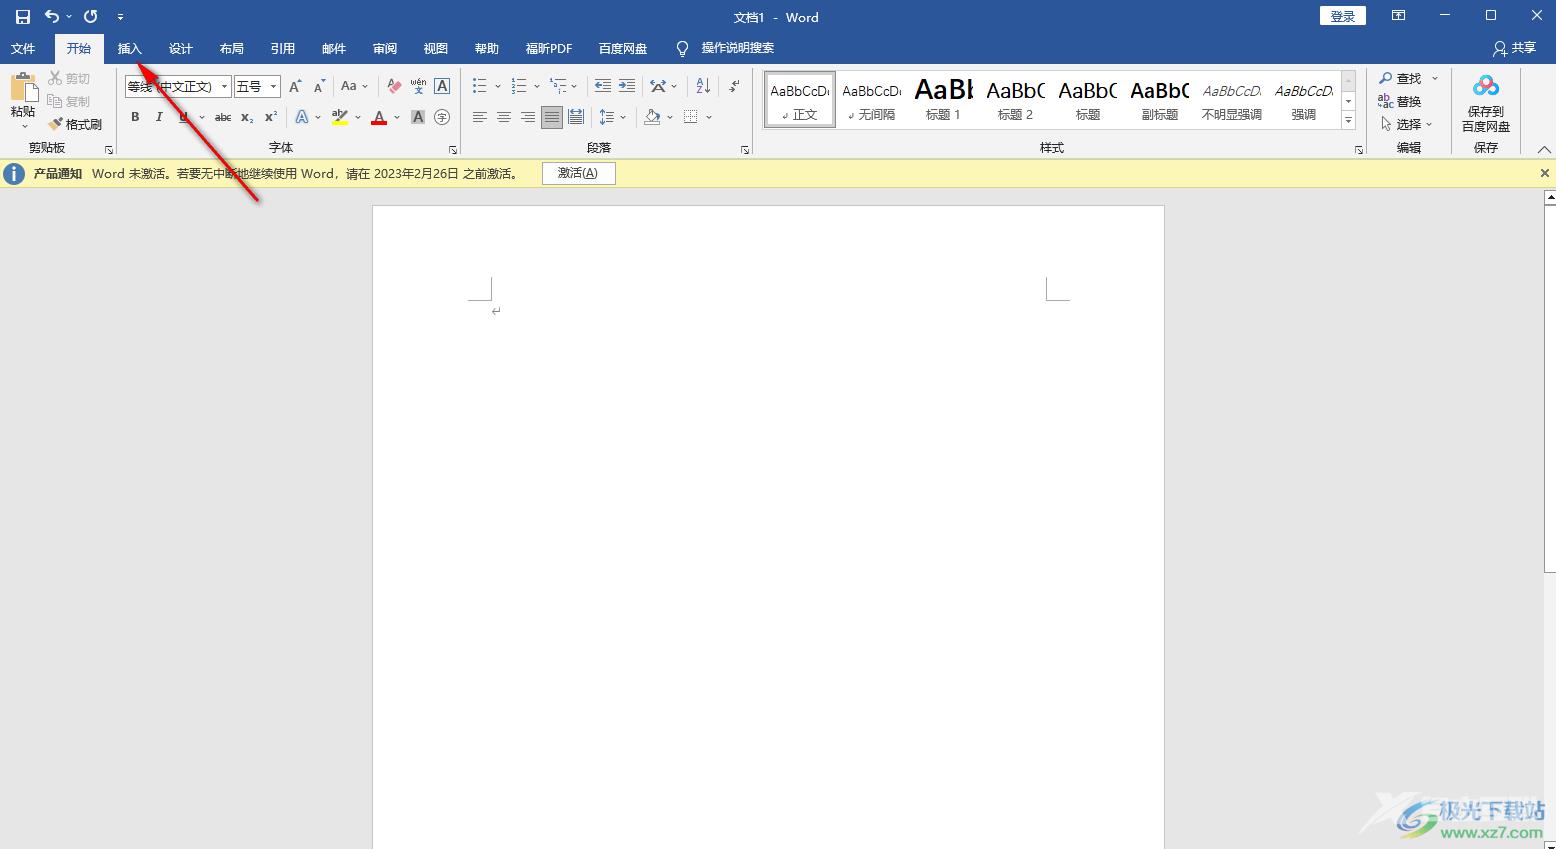Center text alignment icon
This screenshot has width=1556, height=849.
504,117
